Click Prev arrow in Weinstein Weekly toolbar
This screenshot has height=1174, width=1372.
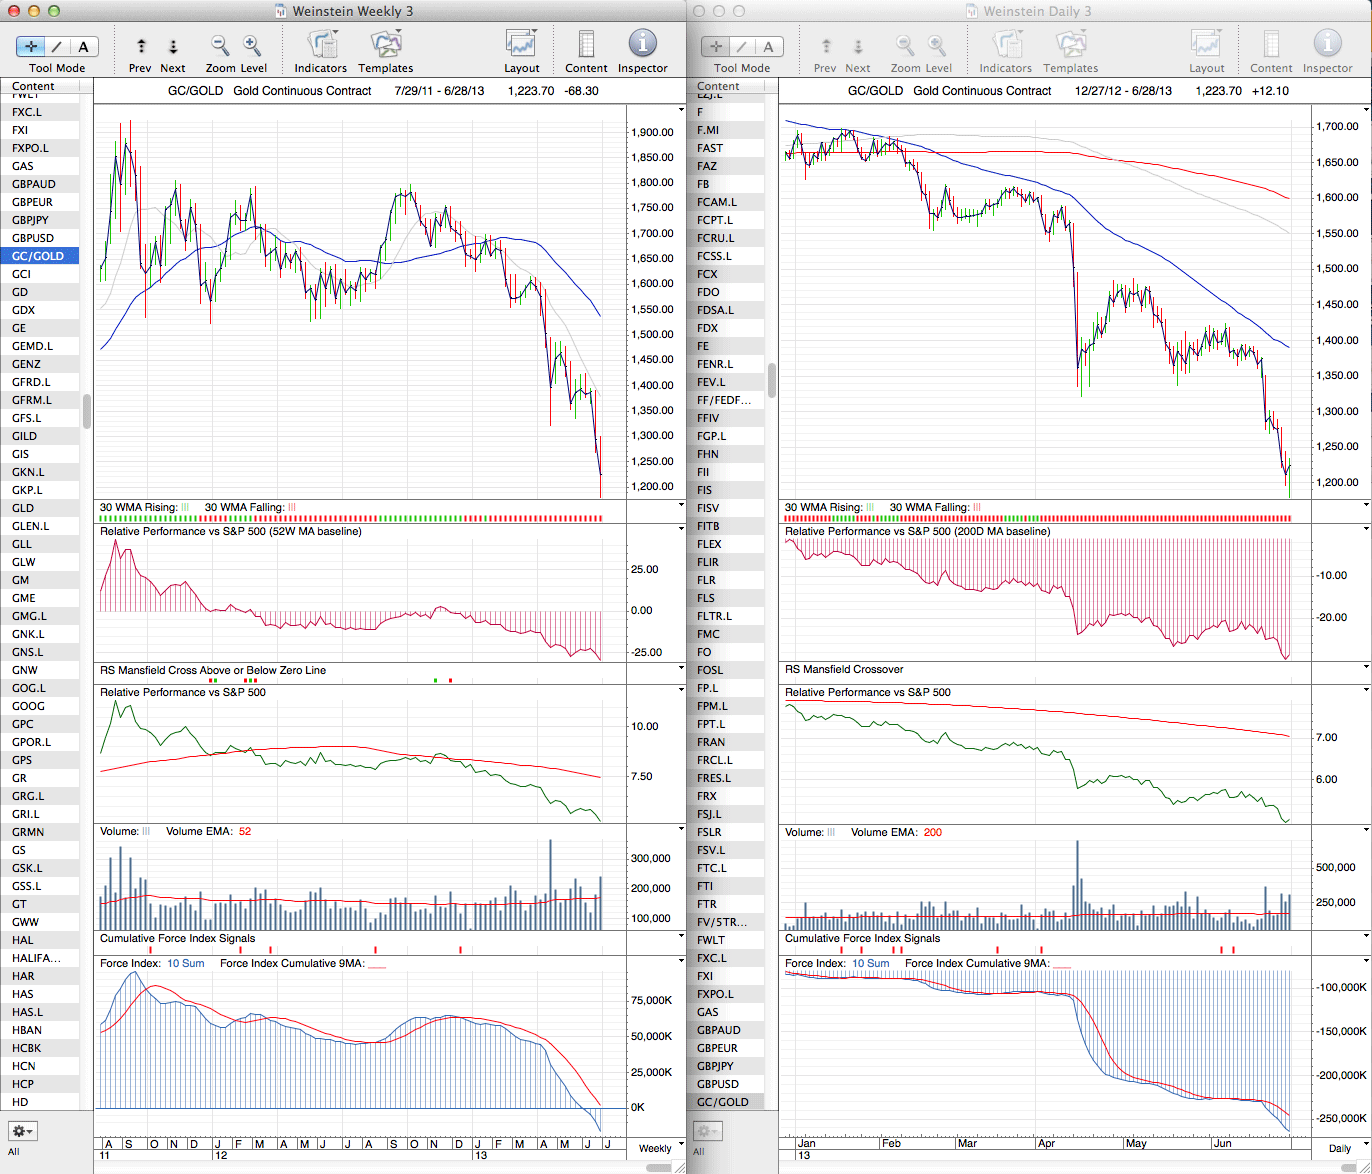point(141,46)
